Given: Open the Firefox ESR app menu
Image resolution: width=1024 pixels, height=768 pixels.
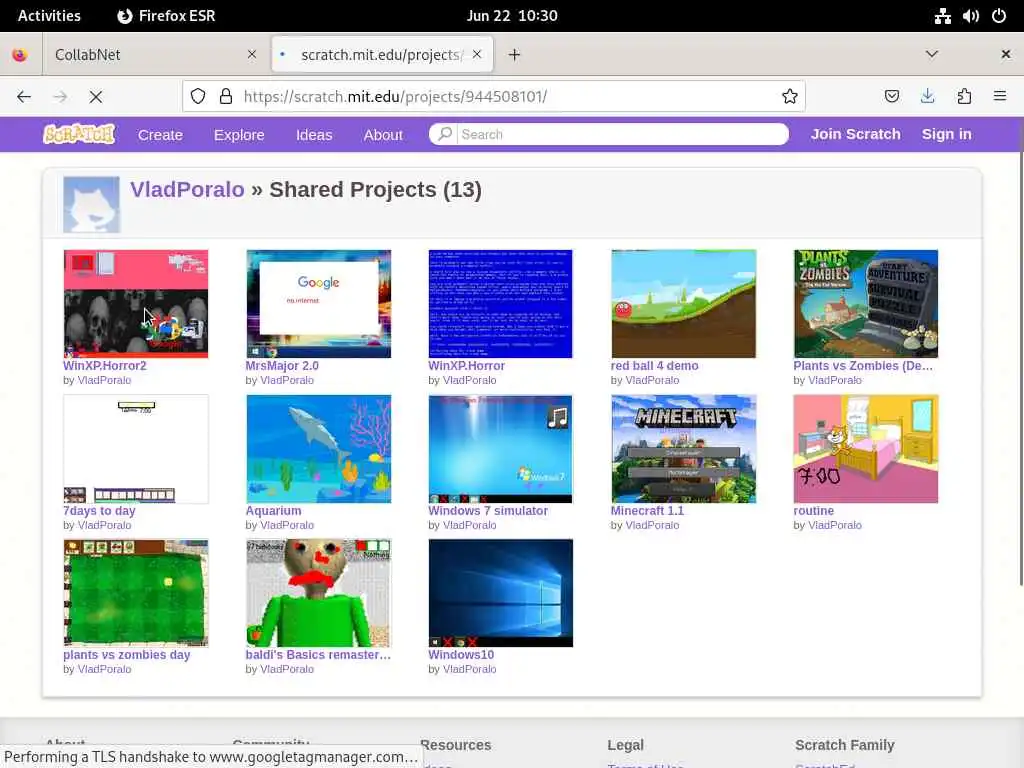Looking at the screenshot, I should coord(166,16).
